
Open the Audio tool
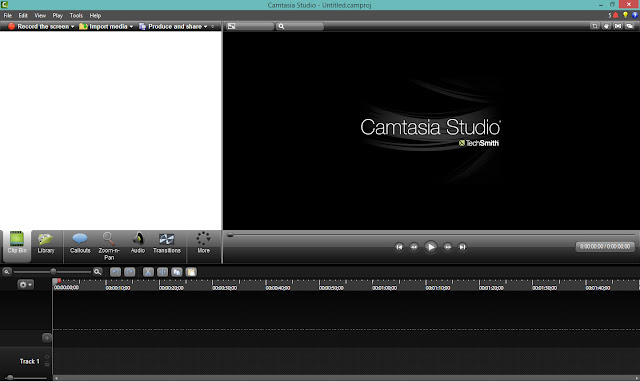[138, 243]
